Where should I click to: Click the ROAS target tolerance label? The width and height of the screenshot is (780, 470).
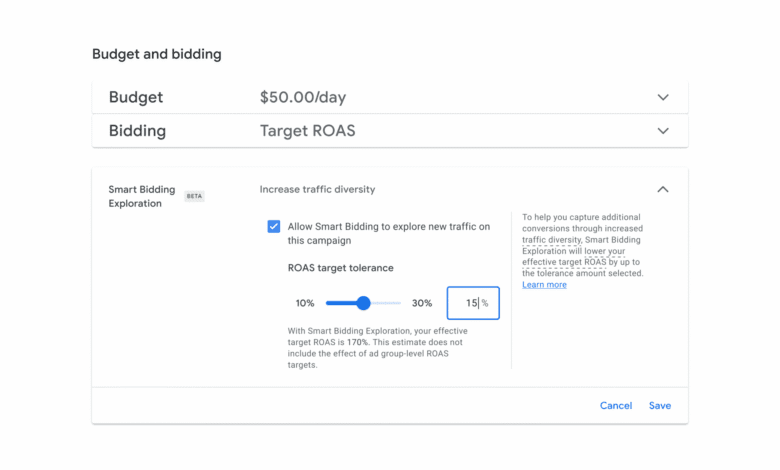[341, 268]
